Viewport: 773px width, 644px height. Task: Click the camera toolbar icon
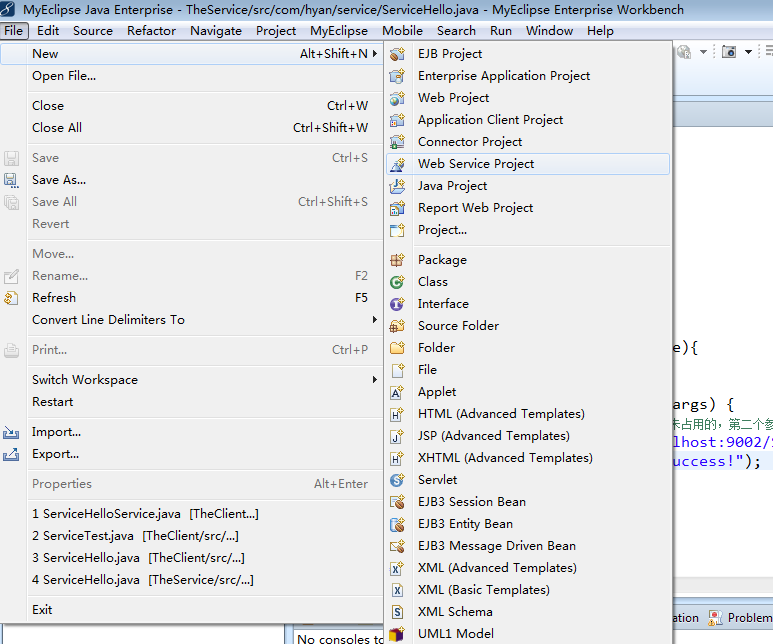click(729, 51)
